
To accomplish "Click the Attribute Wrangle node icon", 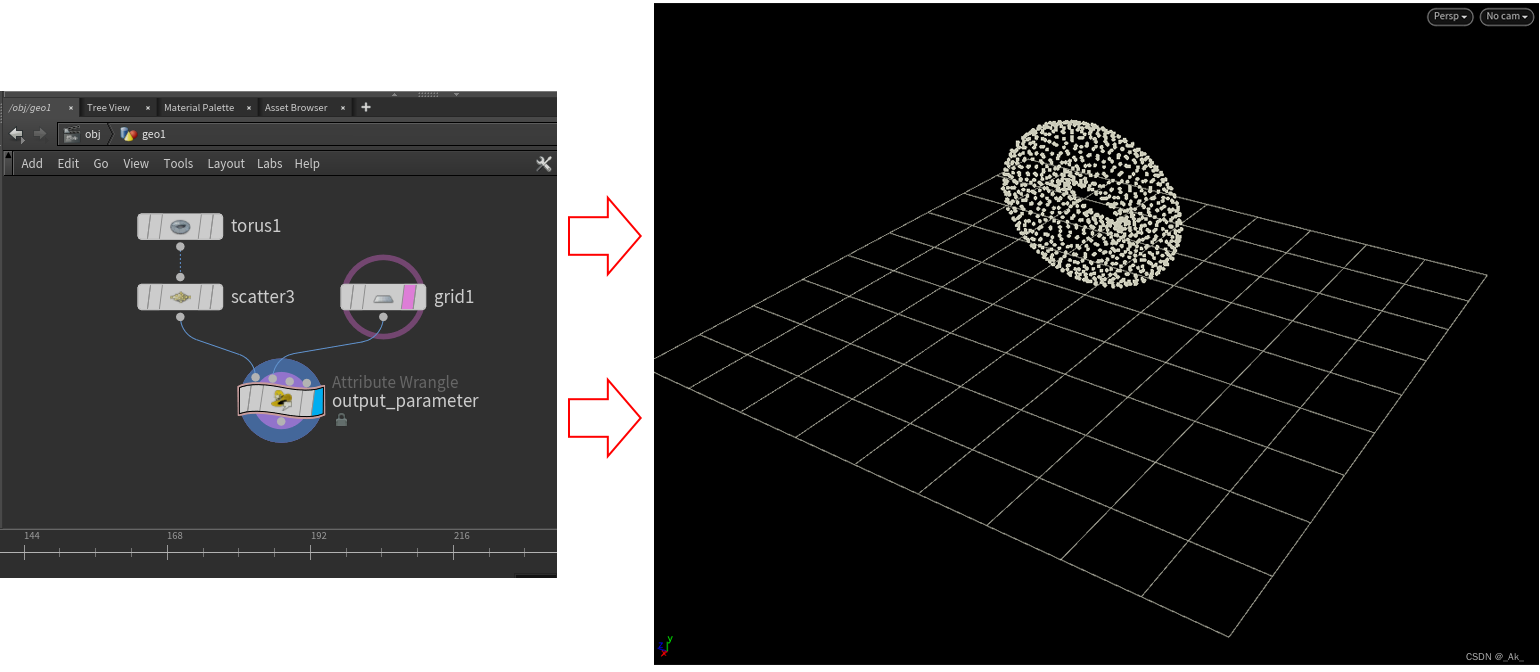I will pyautogui.click(x=282, y=402).
